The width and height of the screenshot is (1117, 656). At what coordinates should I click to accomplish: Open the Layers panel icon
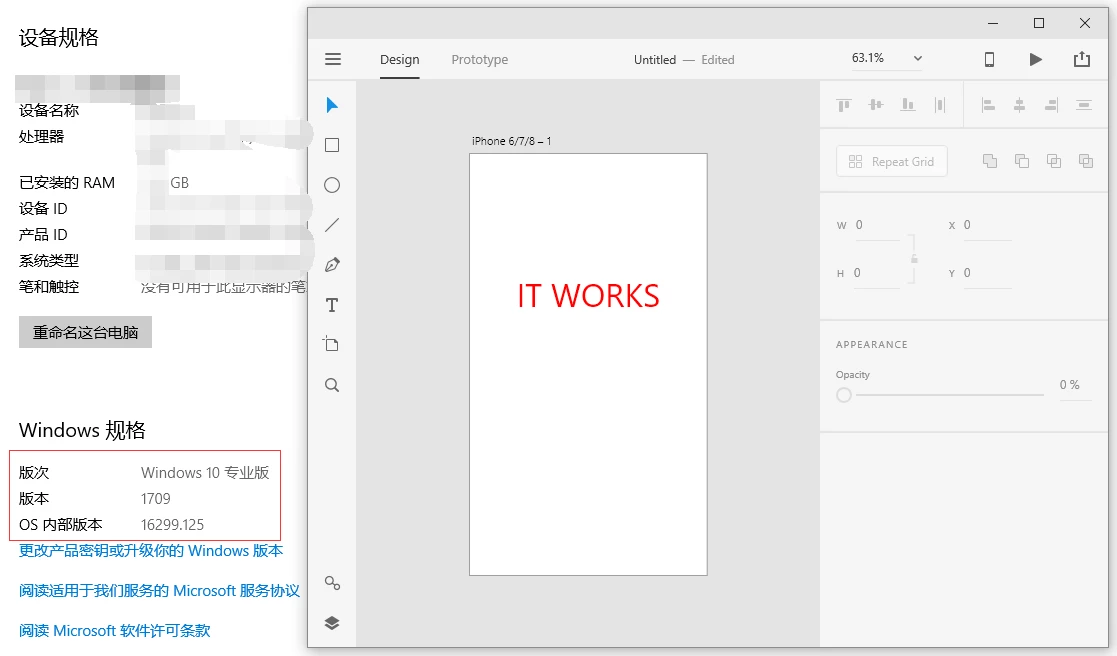pyautogui.click(x=332, y=623)
